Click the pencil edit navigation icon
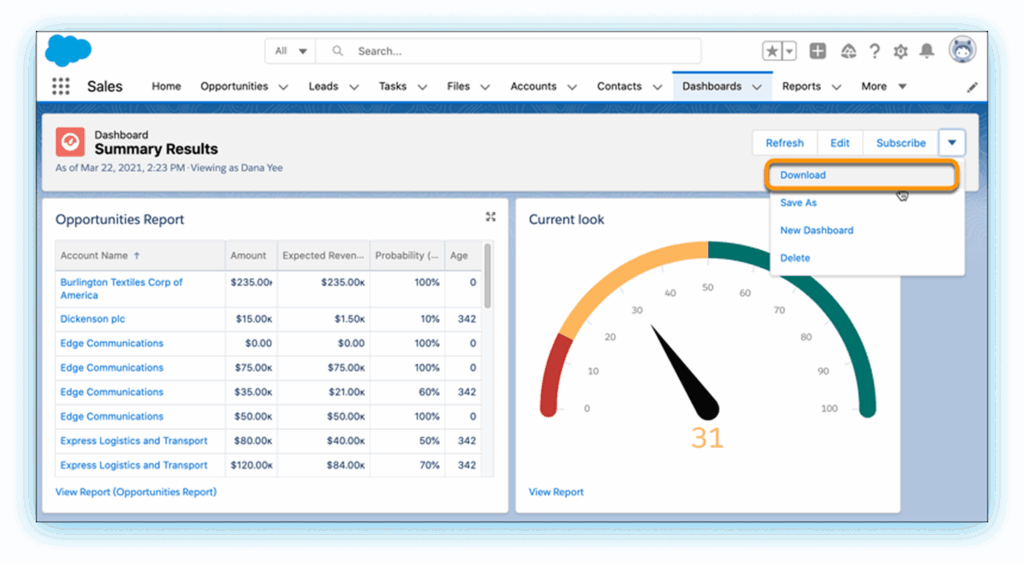1024x563 pixels. coord(972,87)
